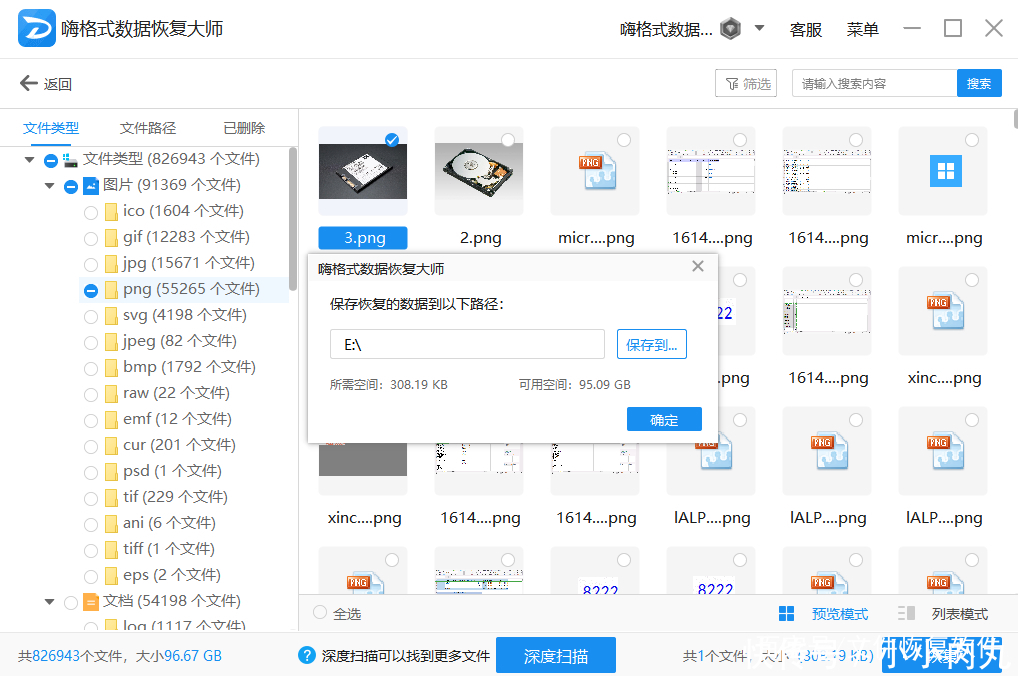Uncheck the blue checkmark on 3.png
Image resolution: width=1018 pixels, height=676 pixels.
coord(392,140)
